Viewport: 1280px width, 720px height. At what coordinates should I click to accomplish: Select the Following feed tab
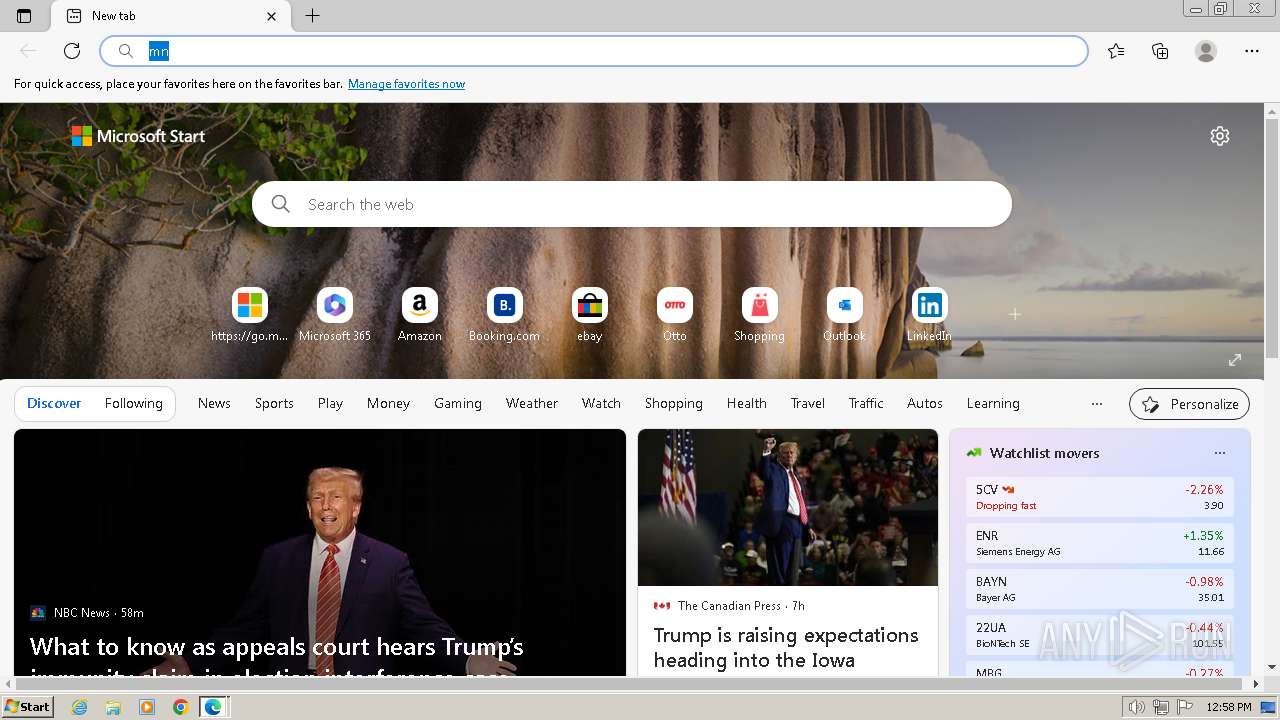pos(133,403)
